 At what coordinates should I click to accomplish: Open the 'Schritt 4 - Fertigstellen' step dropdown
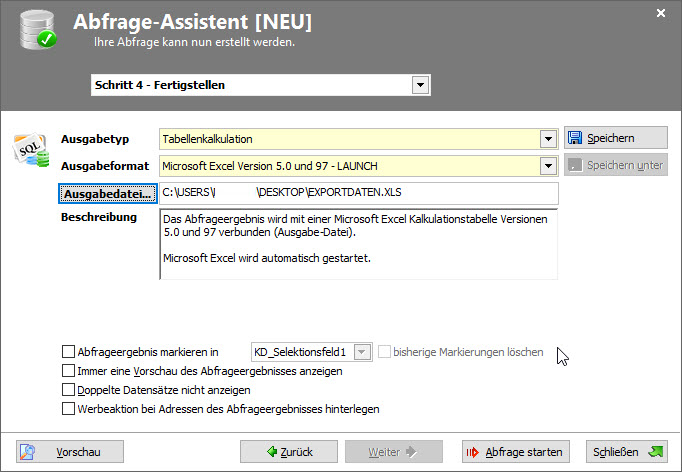point(420,85)
